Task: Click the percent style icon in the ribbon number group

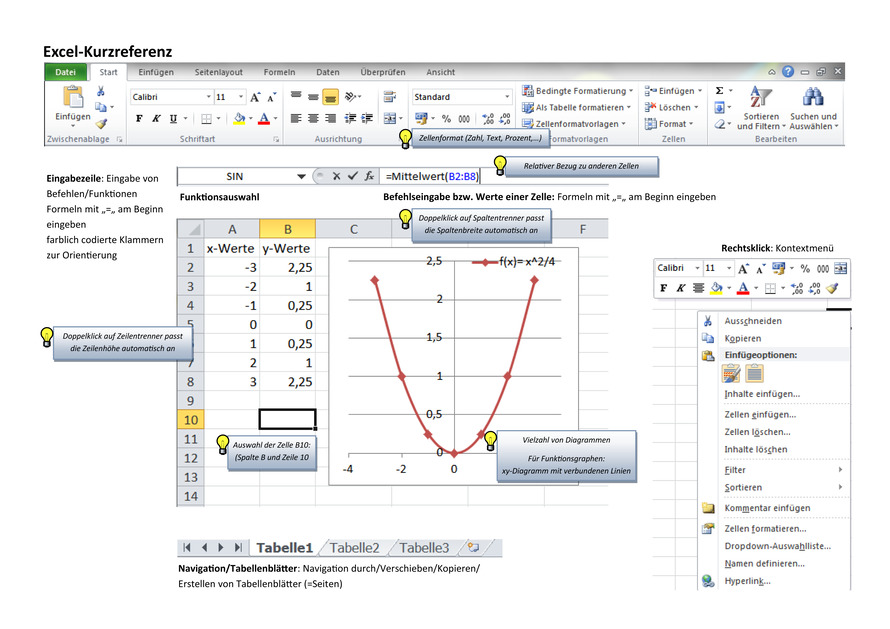Action: (447, 119)
